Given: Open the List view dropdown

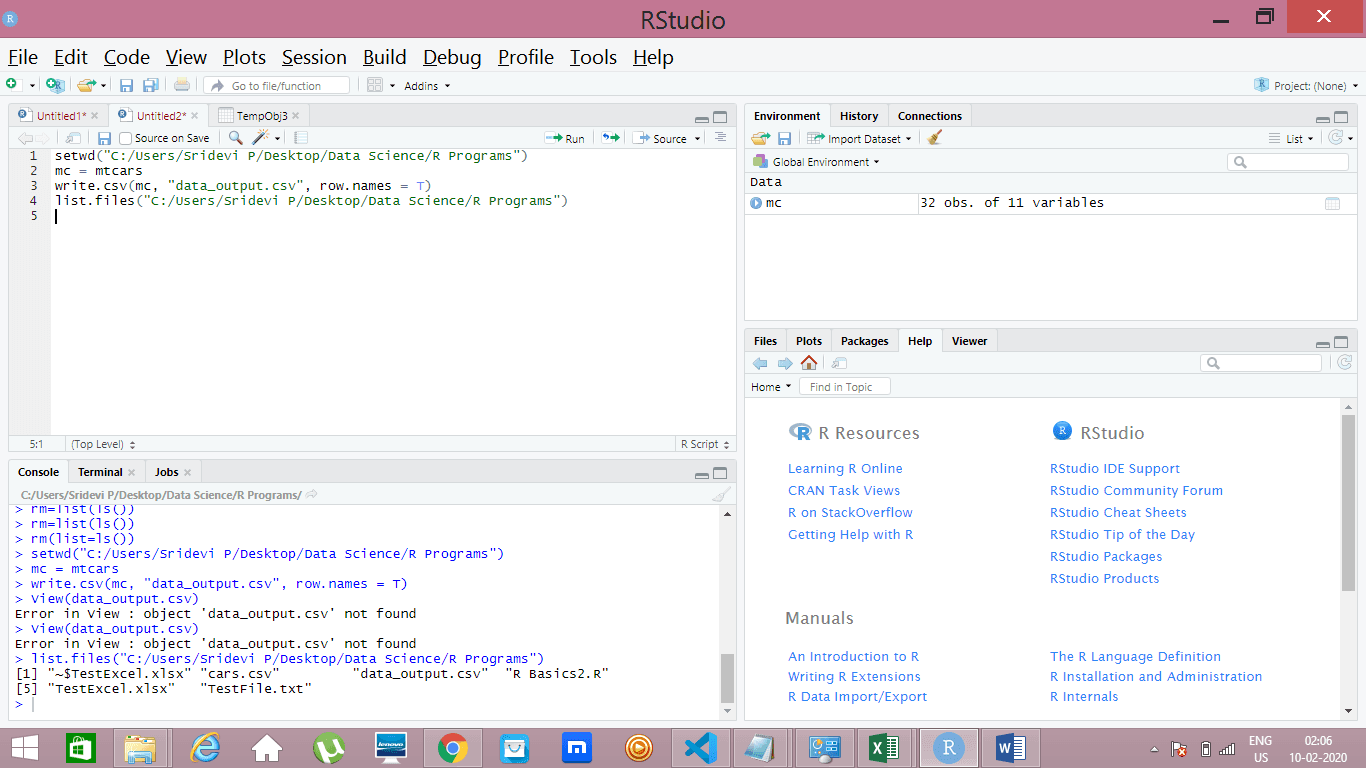Looking at the screenshot, I should (1290, 138).
